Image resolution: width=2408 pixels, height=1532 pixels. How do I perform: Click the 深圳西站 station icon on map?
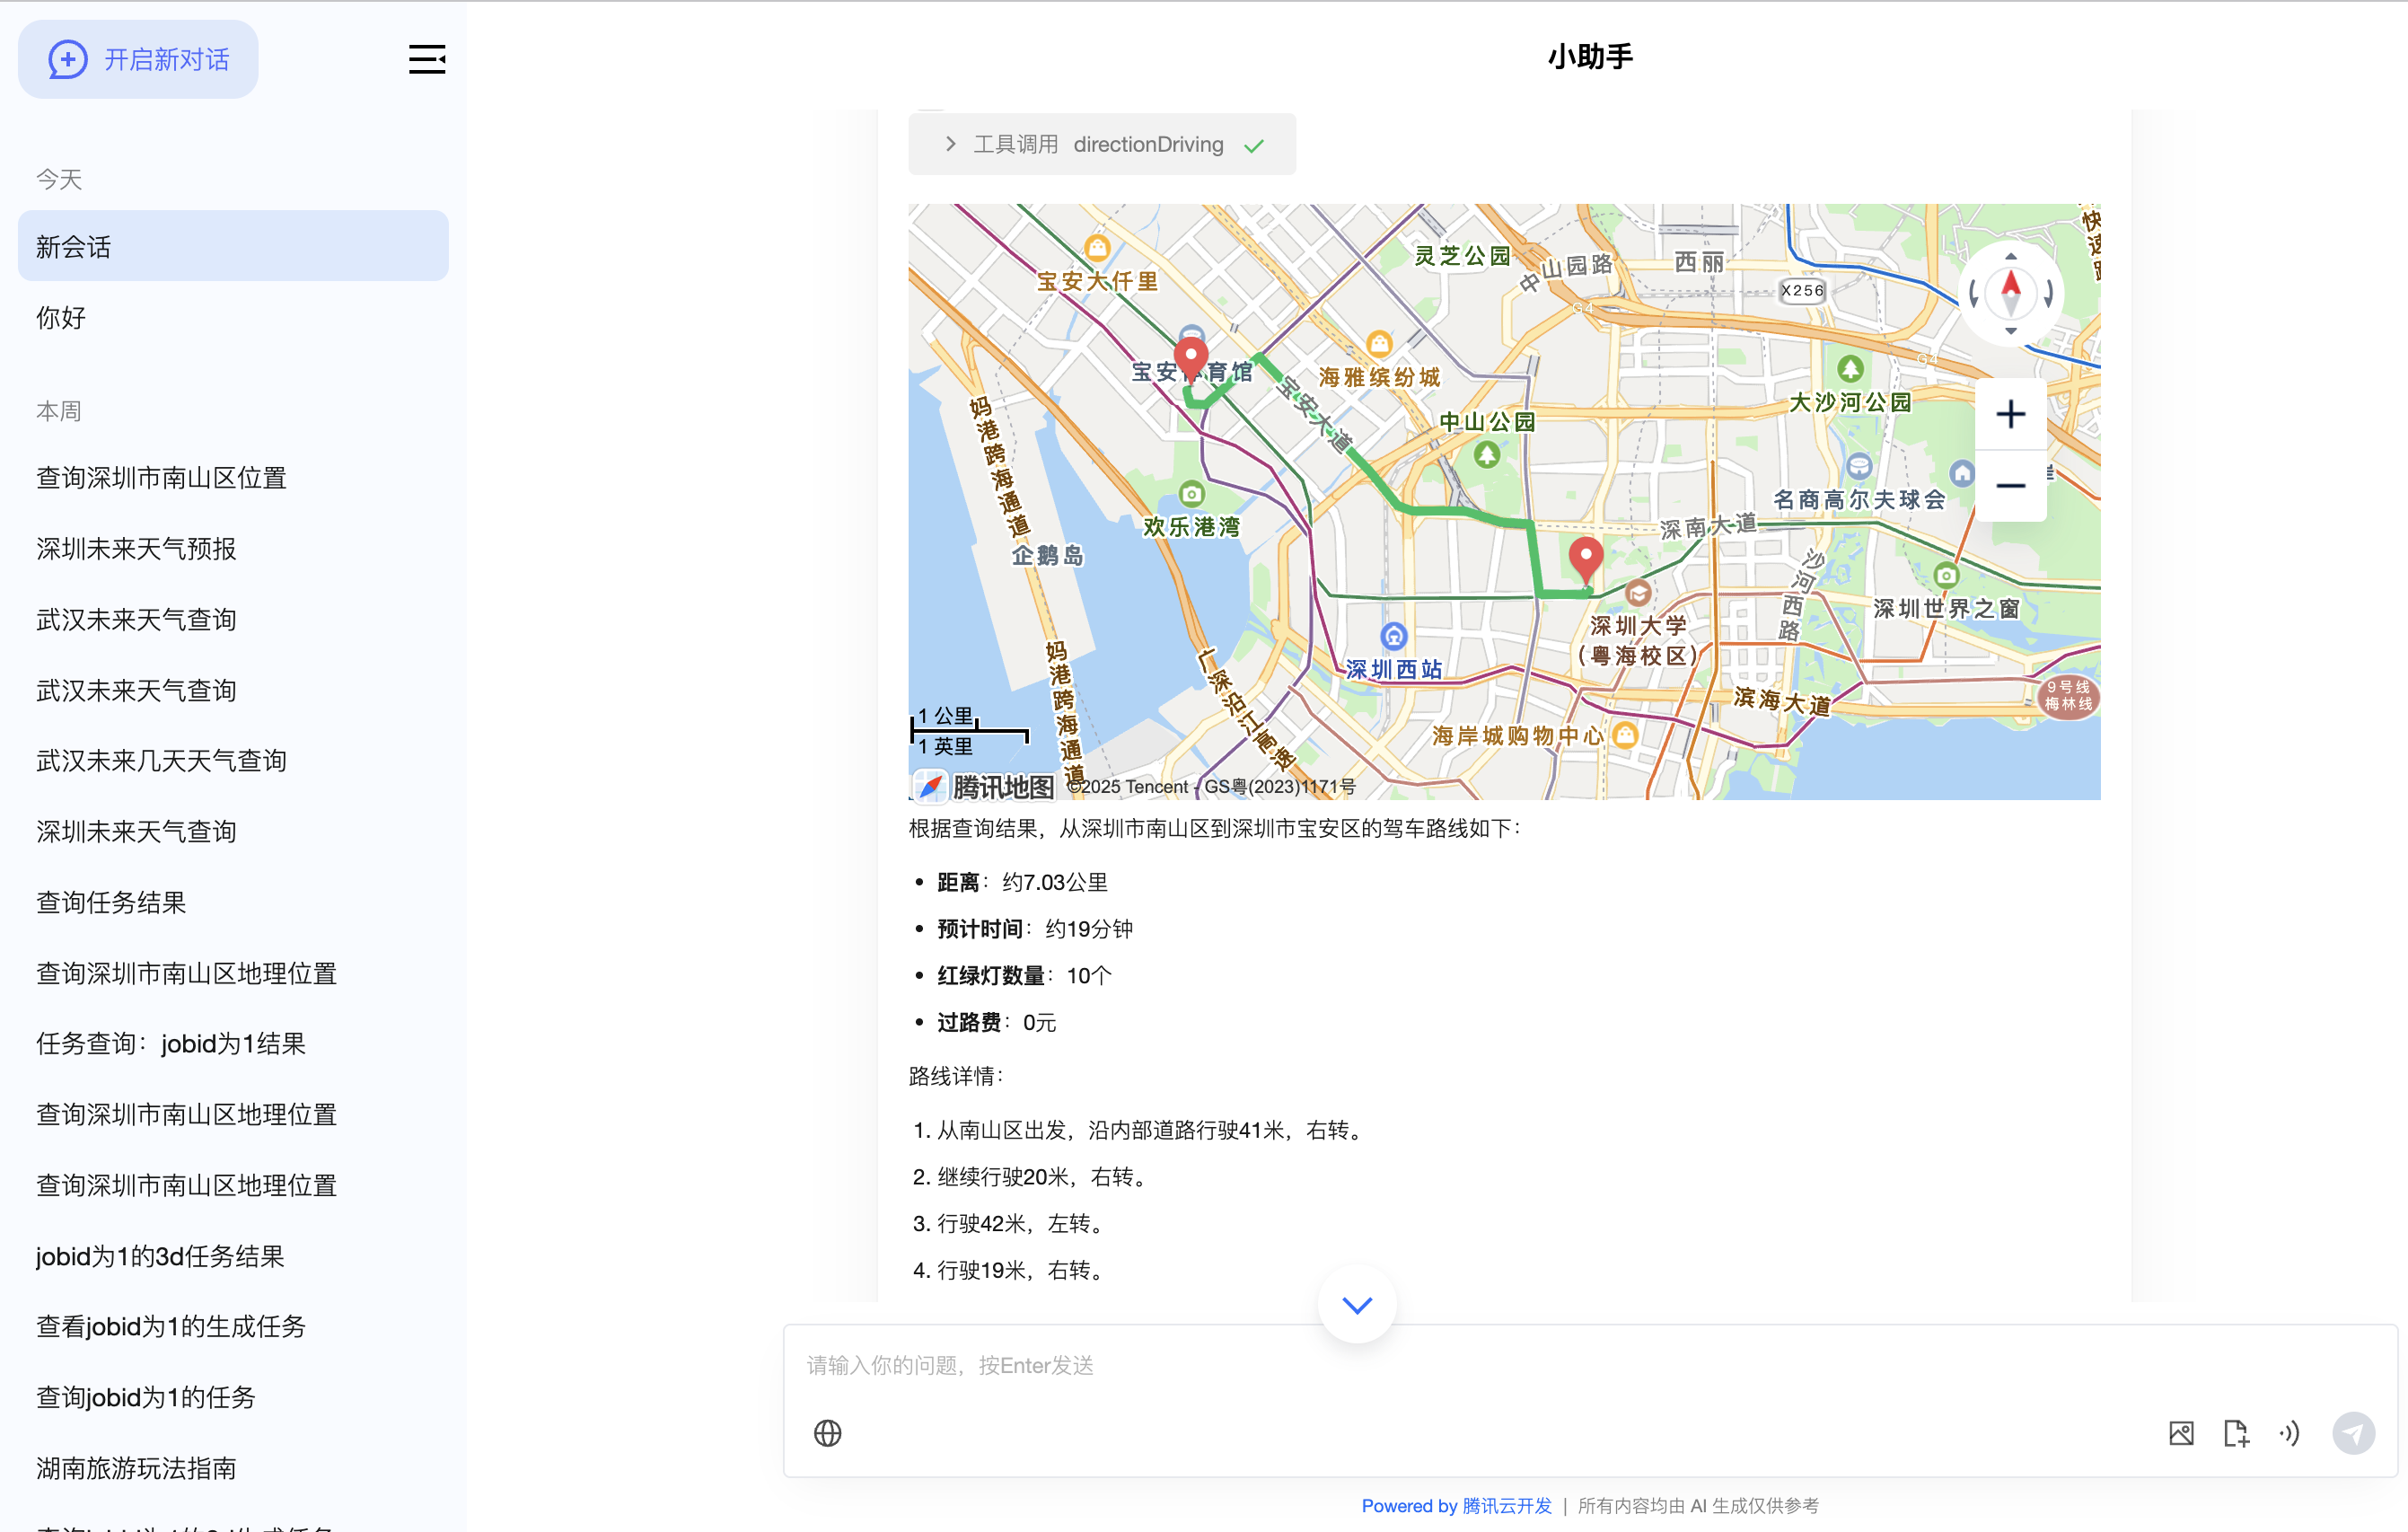1393,636
